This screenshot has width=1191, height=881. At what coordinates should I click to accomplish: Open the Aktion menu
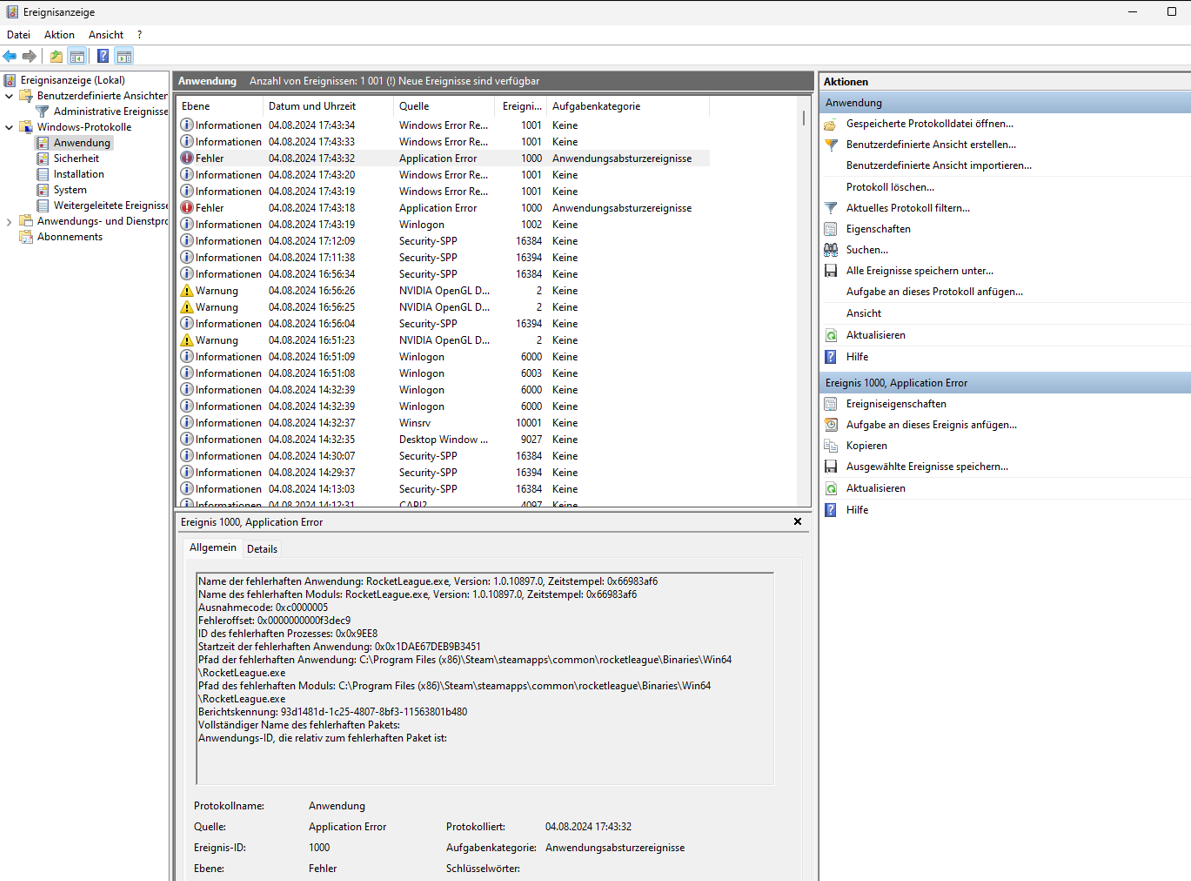59,35
